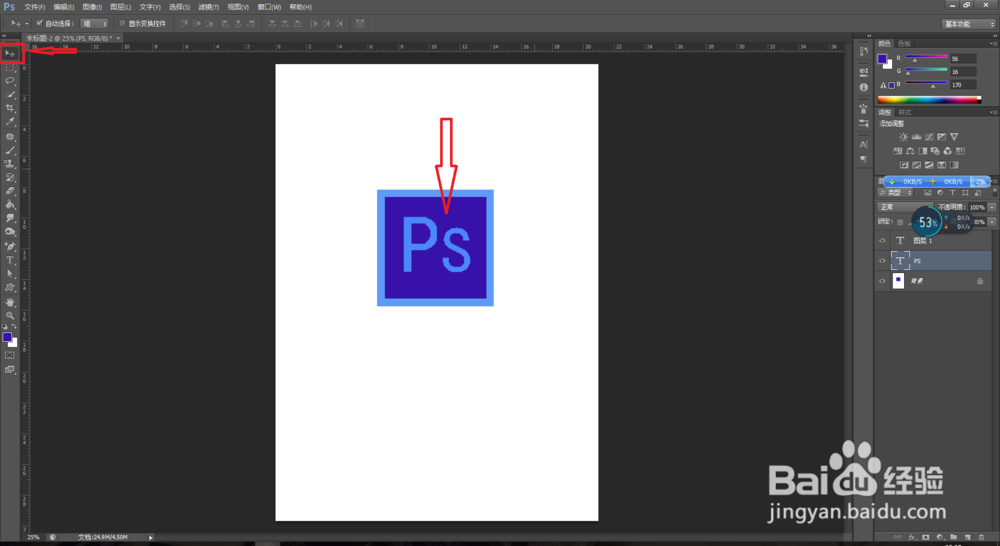The width and height of the screenshot is (1000, 546).
Task: Open the 图像(I) menu
Action: [92, 7]
